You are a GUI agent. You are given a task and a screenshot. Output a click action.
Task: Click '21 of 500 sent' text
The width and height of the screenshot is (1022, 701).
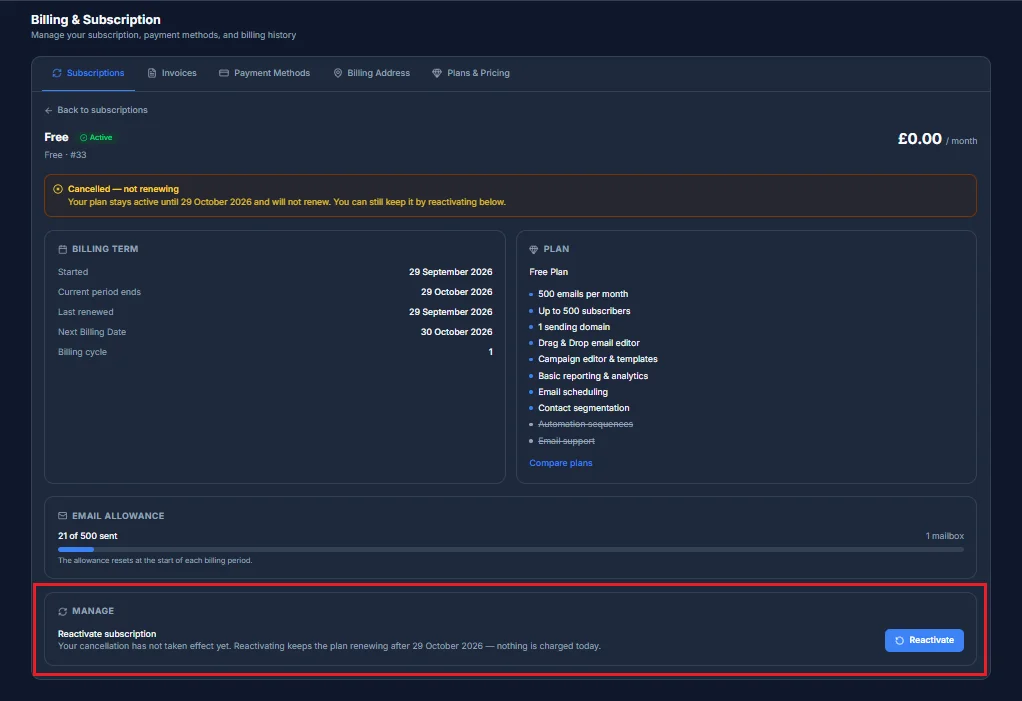[87, 536]
